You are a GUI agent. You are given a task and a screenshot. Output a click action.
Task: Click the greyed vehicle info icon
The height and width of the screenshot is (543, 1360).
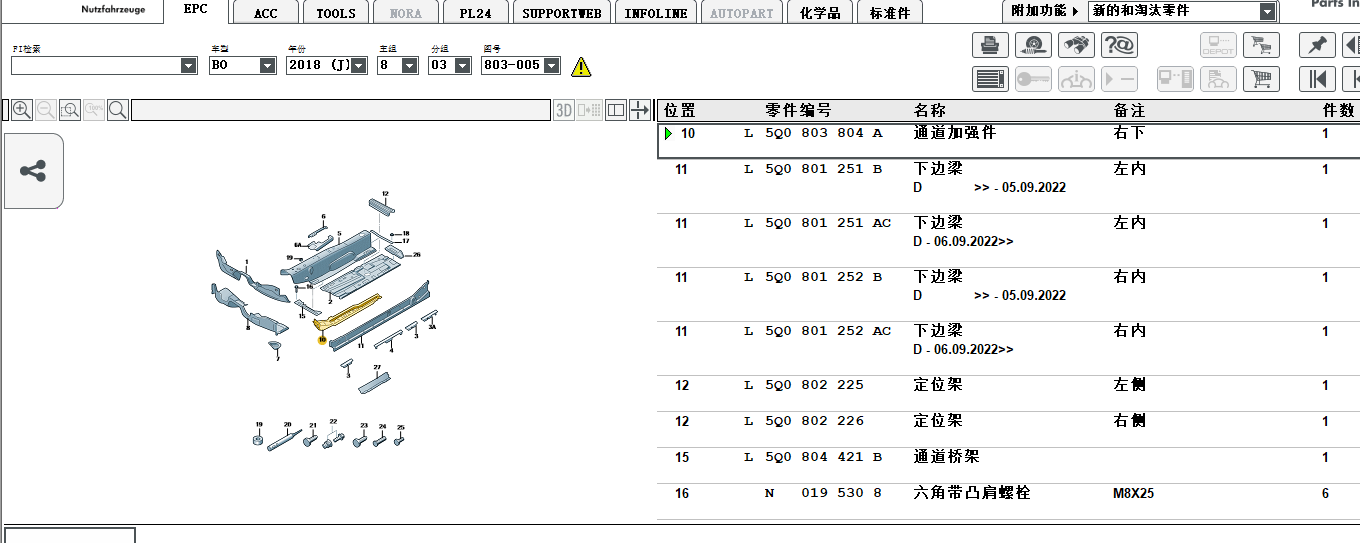click(1076, 79)
